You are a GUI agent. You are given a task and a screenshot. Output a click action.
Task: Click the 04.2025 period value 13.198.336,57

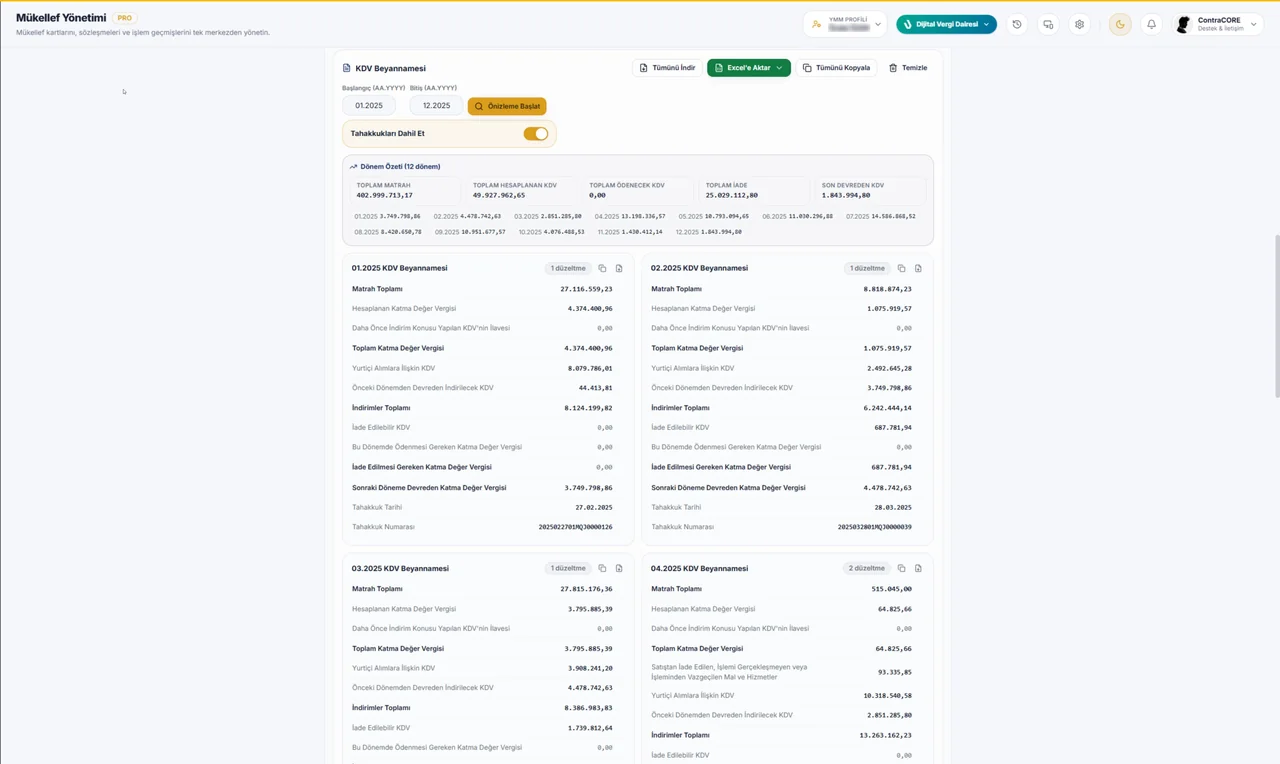[x=644, y=216]
